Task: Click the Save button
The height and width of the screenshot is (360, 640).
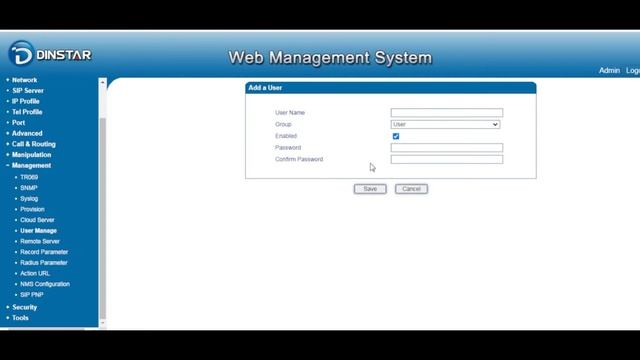Action: click(370, 189)
